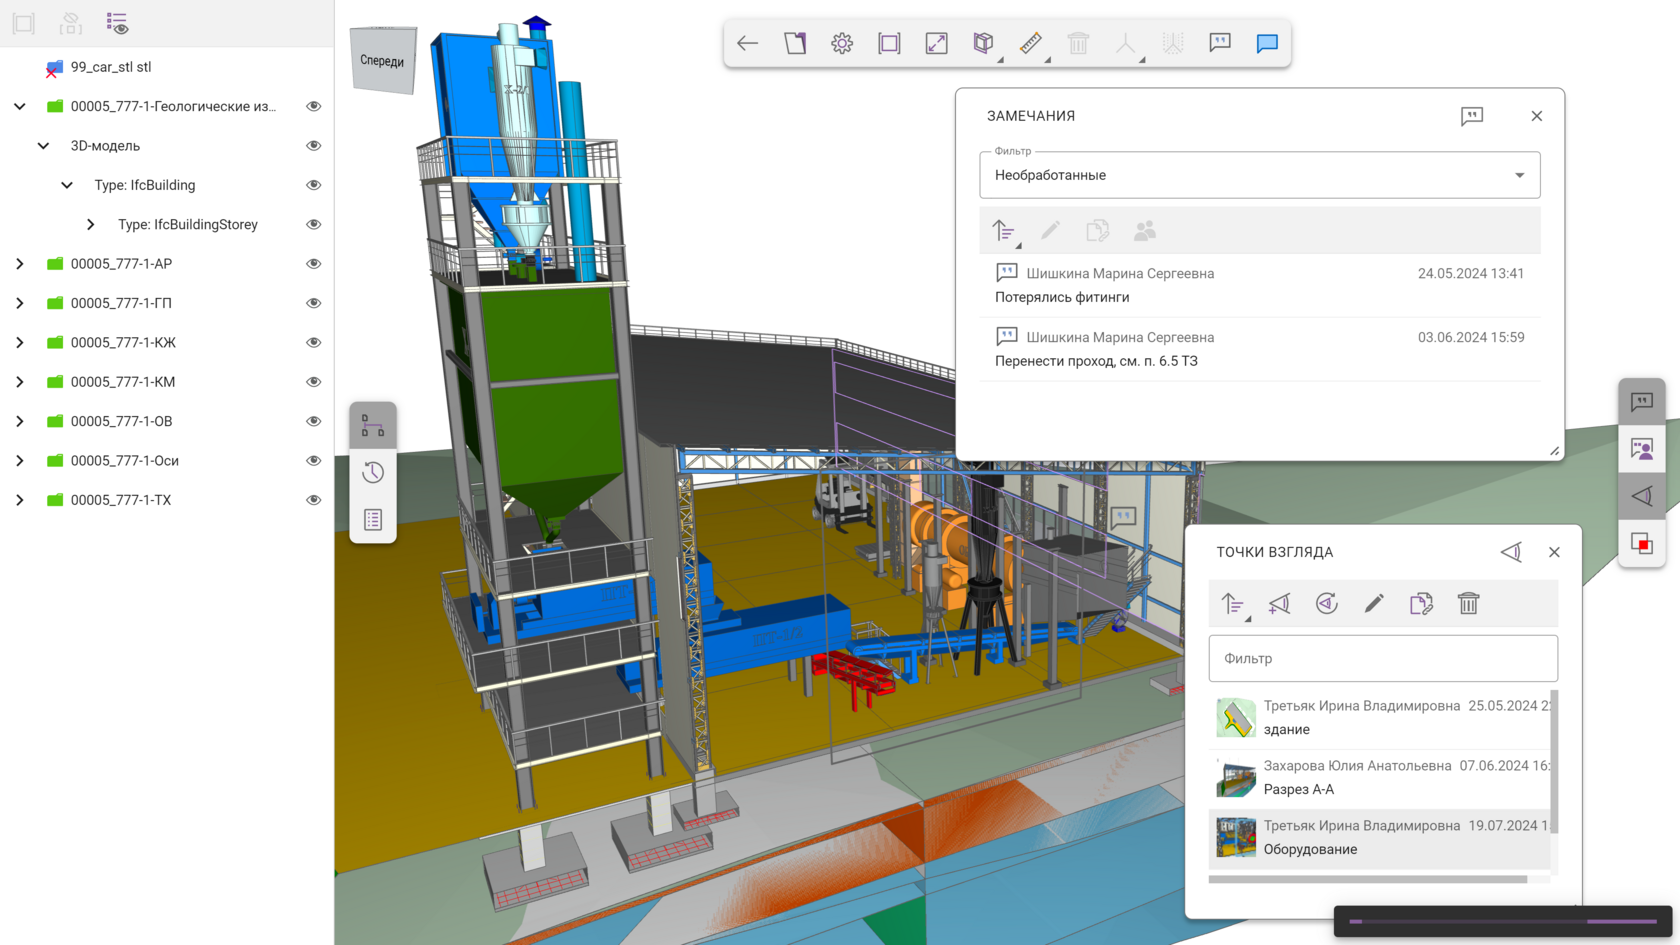Open the Необработанные filter dropdown
The height and width of the screenshot is (945, 1680).
1259,175
